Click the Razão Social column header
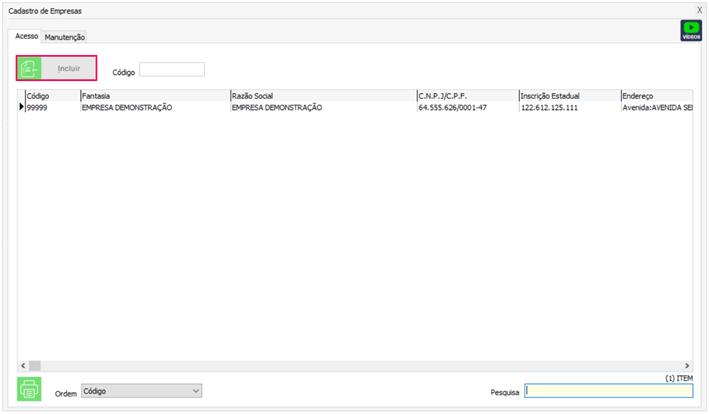Image resolution: width=709 pixels, height=414 pixels. (322, 96)
